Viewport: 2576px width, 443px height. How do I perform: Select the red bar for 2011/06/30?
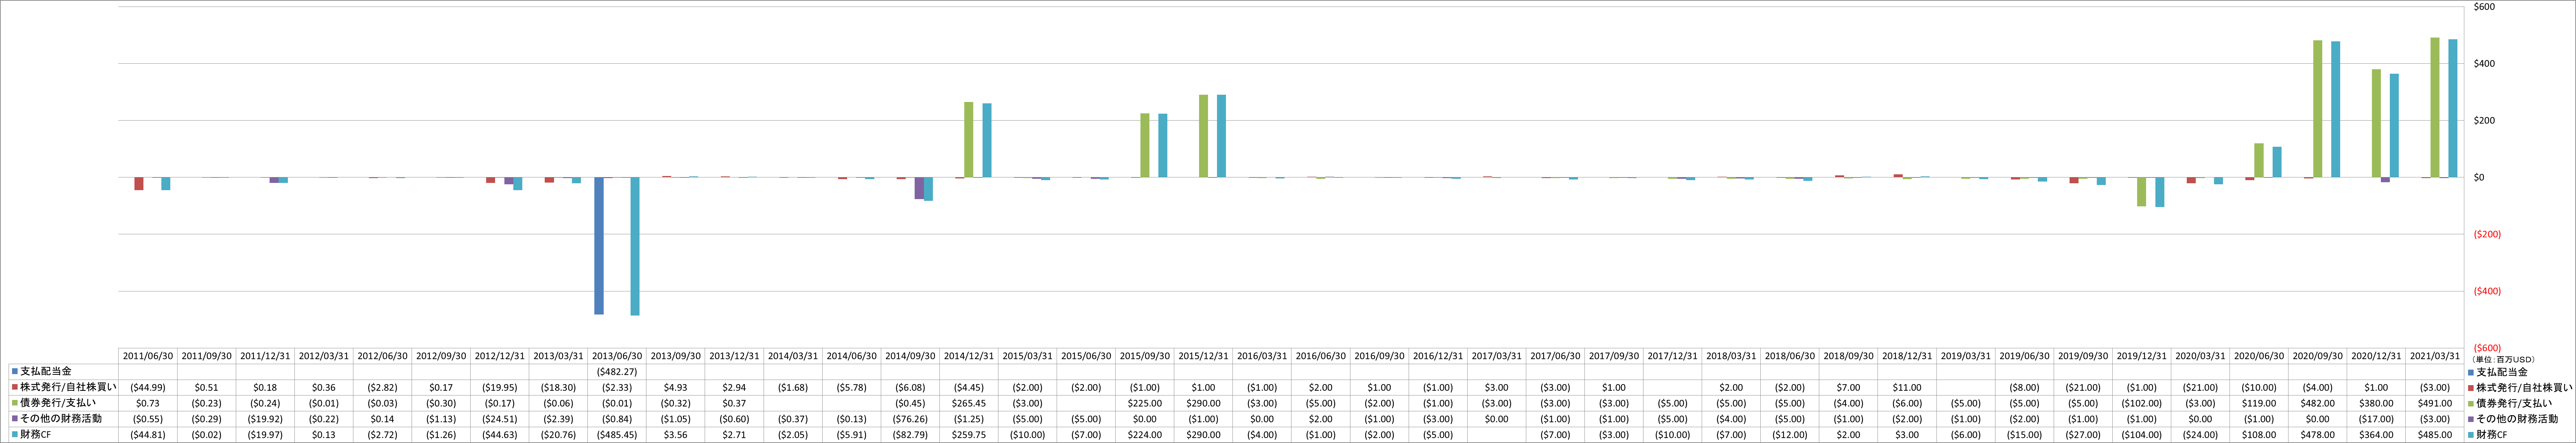tap(139, 184)
